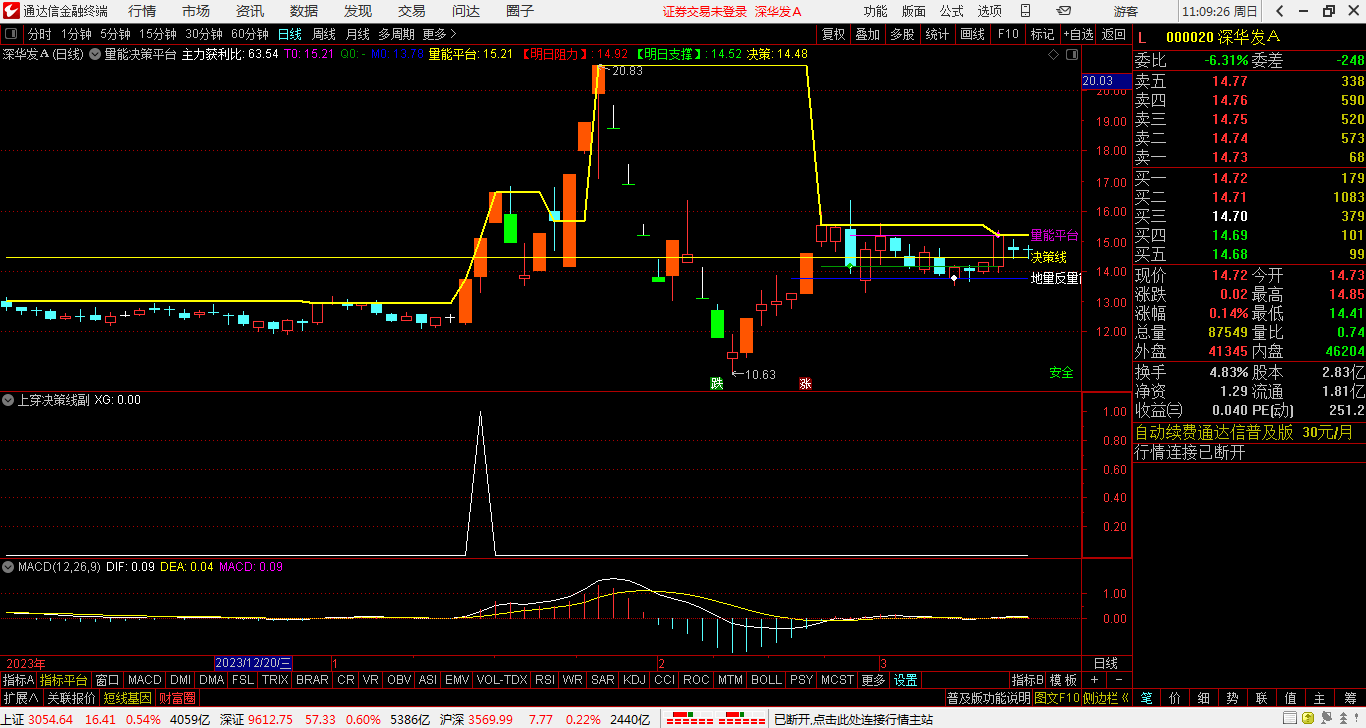Select the RSI indicator tab
The image size is (1366, 728).
click(x=545, y=680)
